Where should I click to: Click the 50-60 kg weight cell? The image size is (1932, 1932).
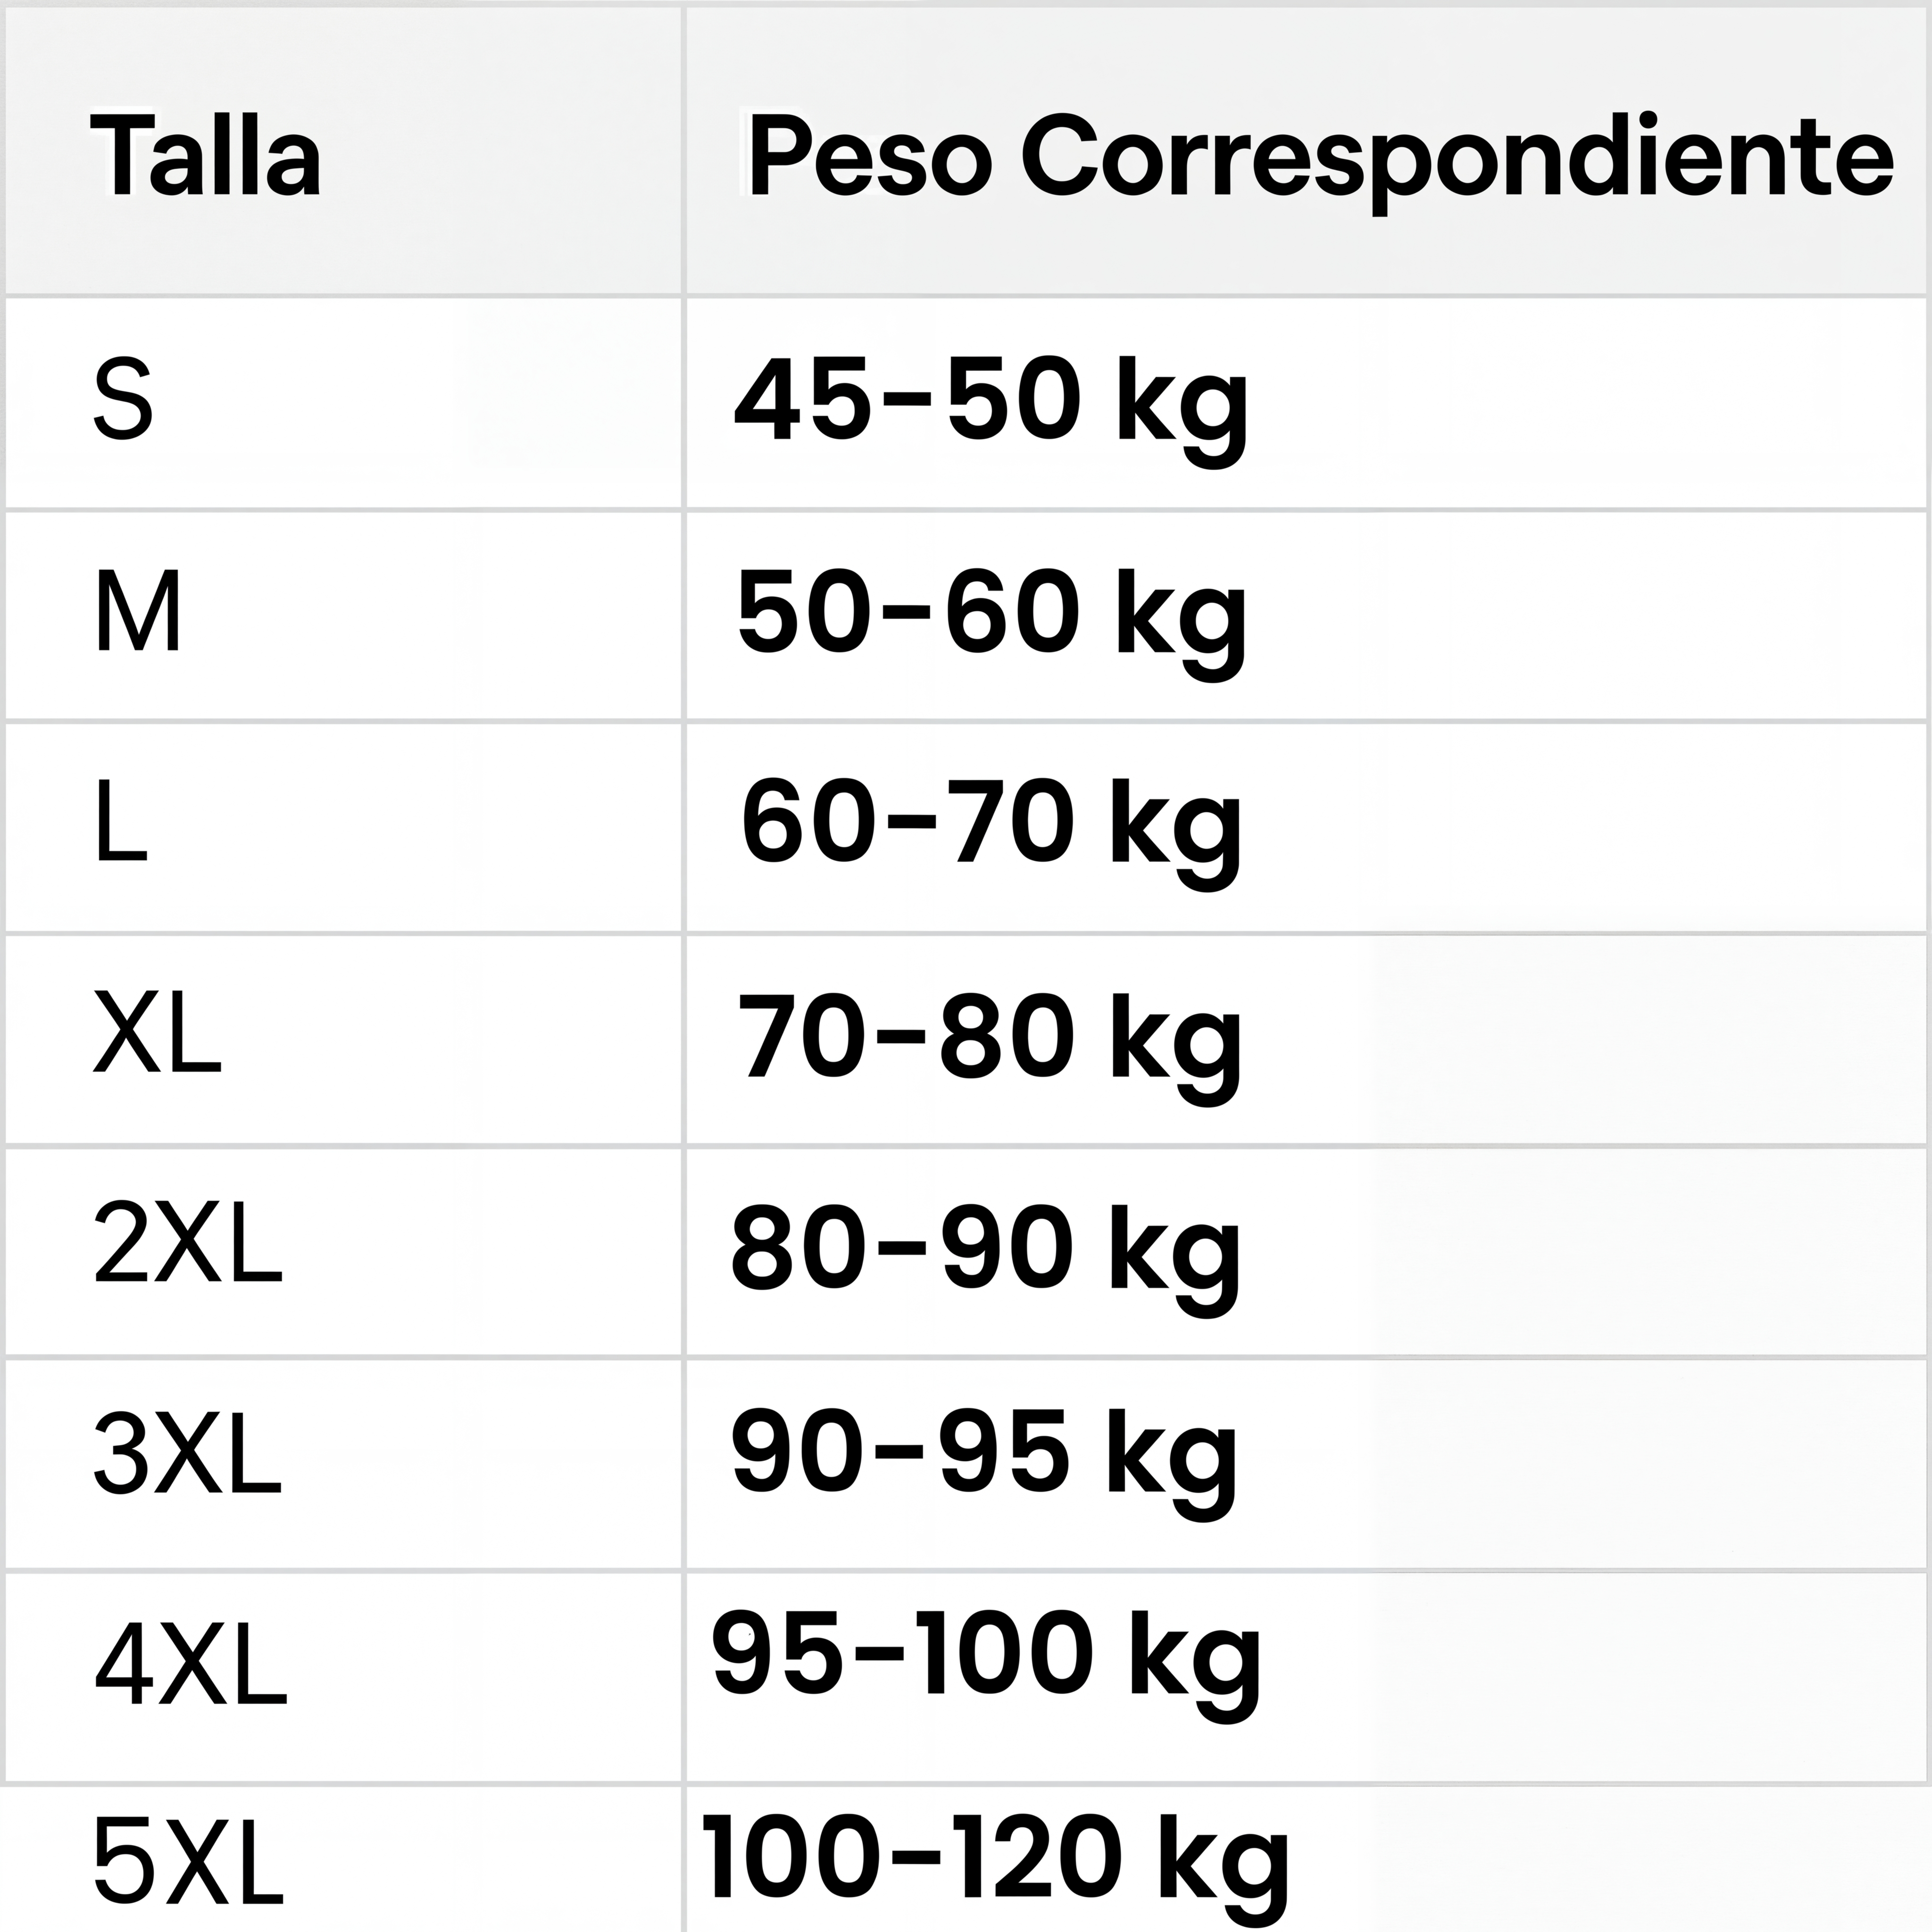pyautogui.click(x=991, y=614)
